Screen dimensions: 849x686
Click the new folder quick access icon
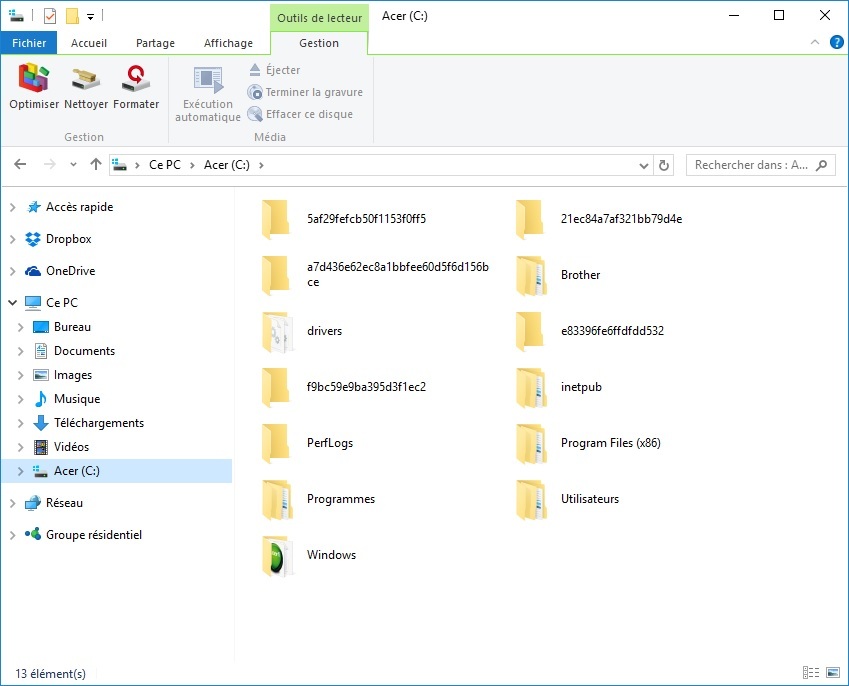point(72,16)
